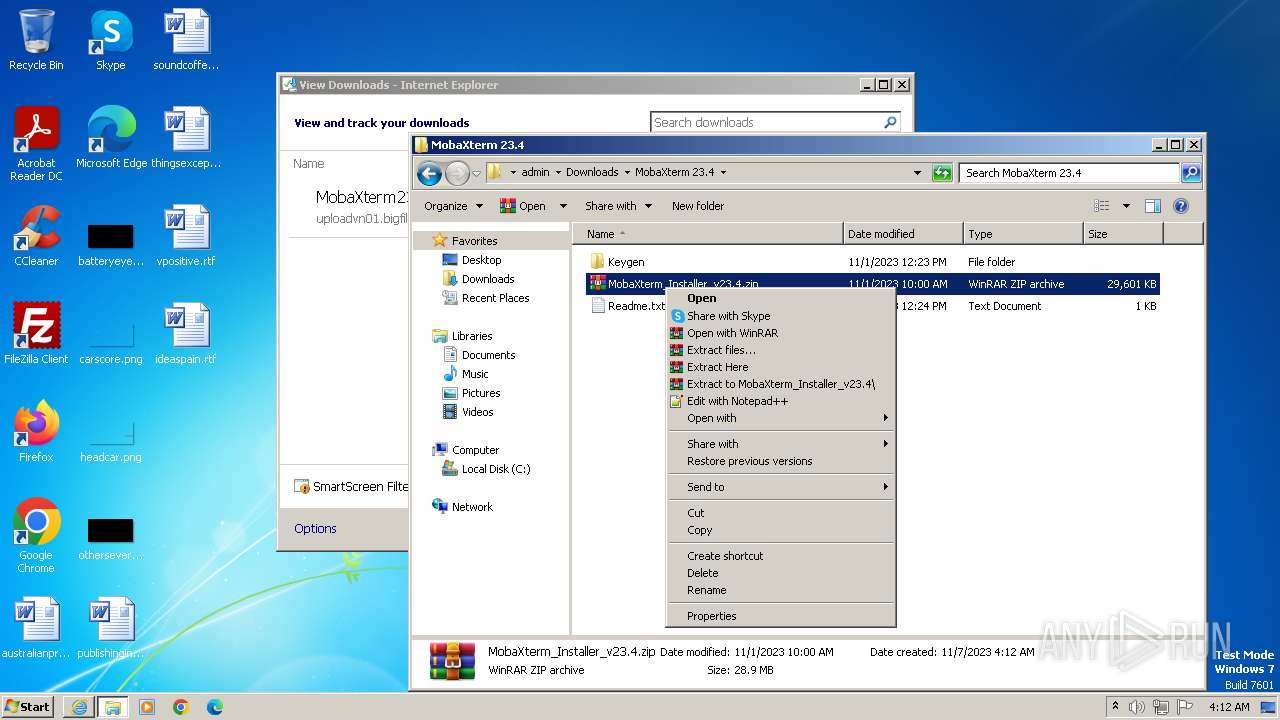The width and height of the screenshot is (1280, 720).
Task: Expand the Open button dropdown arrow
Action: point(562,206)
